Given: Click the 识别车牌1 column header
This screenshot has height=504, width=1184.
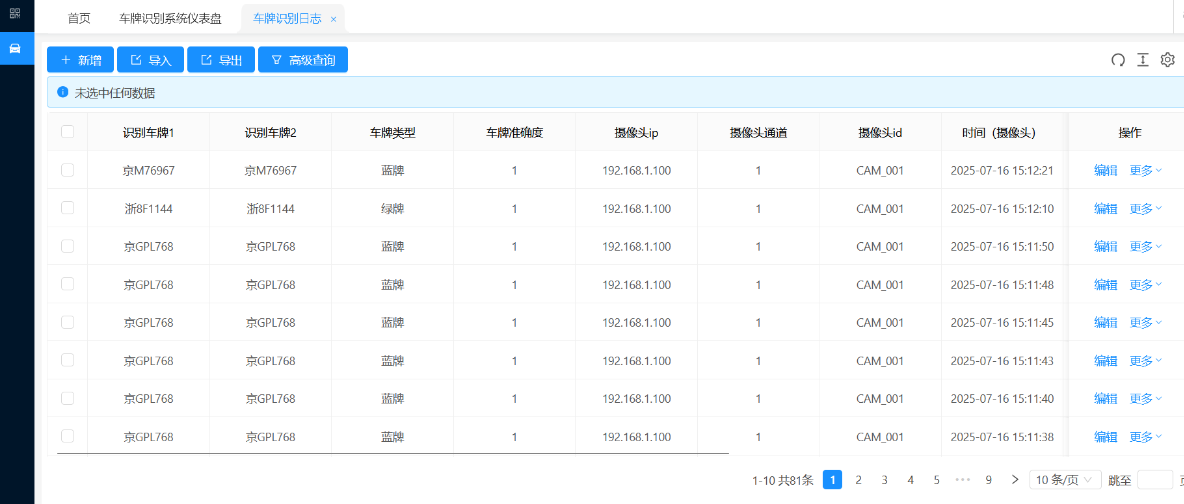Looking at the screenshot, I should click(149, 132).
